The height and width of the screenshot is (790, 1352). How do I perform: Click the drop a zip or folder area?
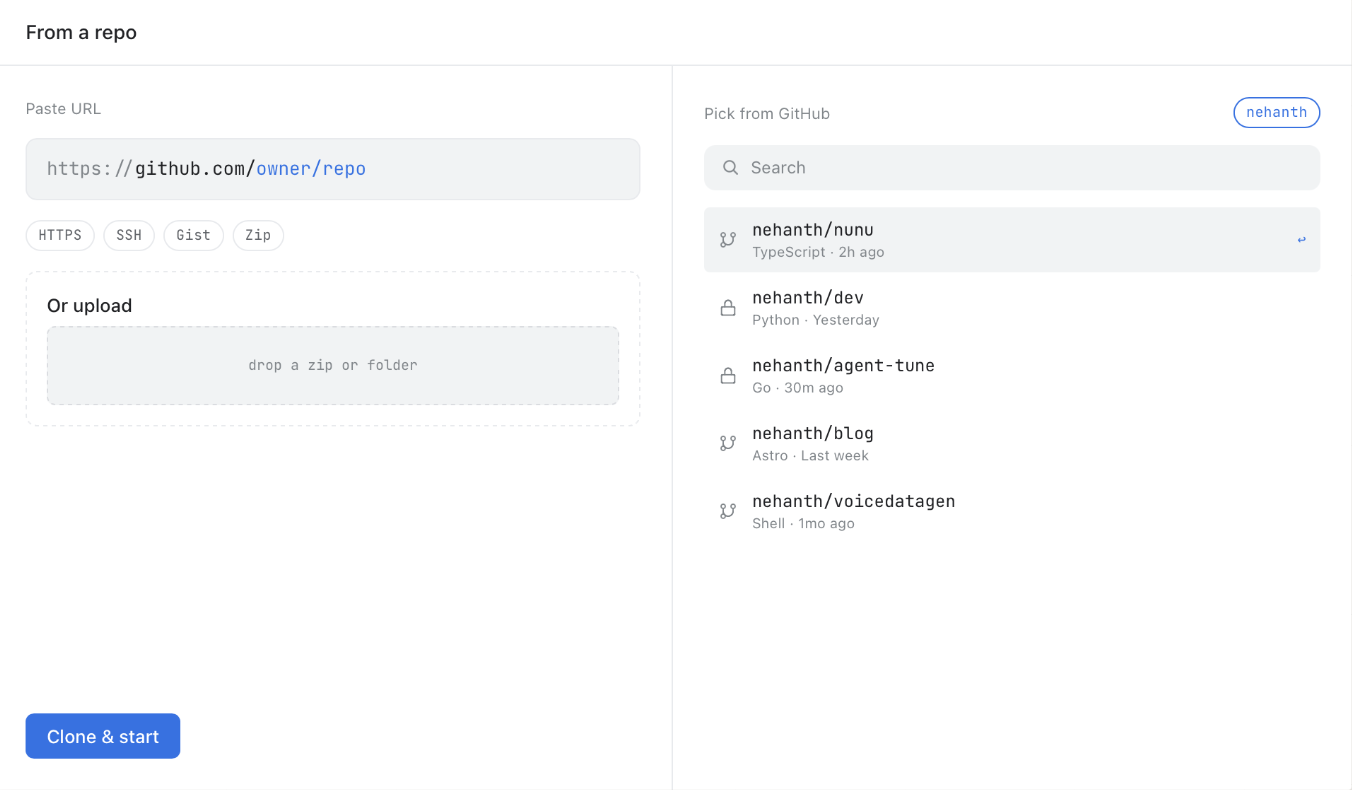coord(333,365)
